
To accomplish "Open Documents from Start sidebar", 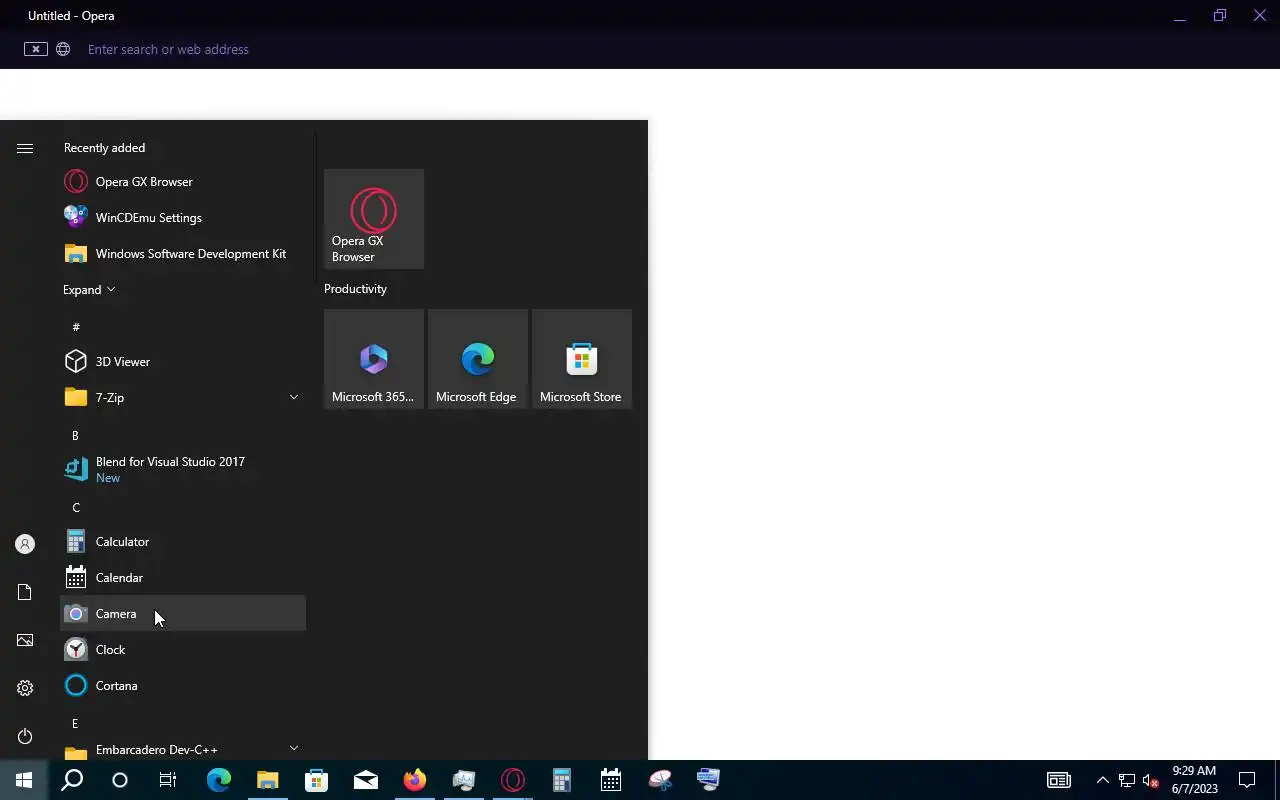I will [x=25, y=592].
